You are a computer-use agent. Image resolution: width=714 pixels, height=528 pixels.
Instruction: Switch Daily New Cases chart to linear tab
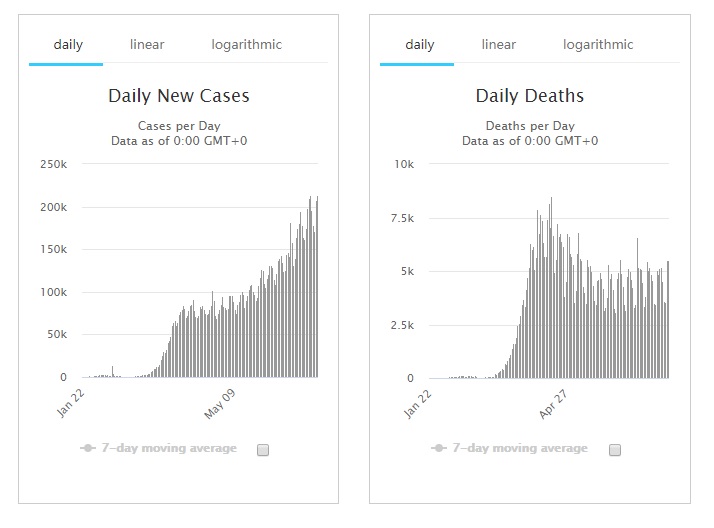pos(147,44)
